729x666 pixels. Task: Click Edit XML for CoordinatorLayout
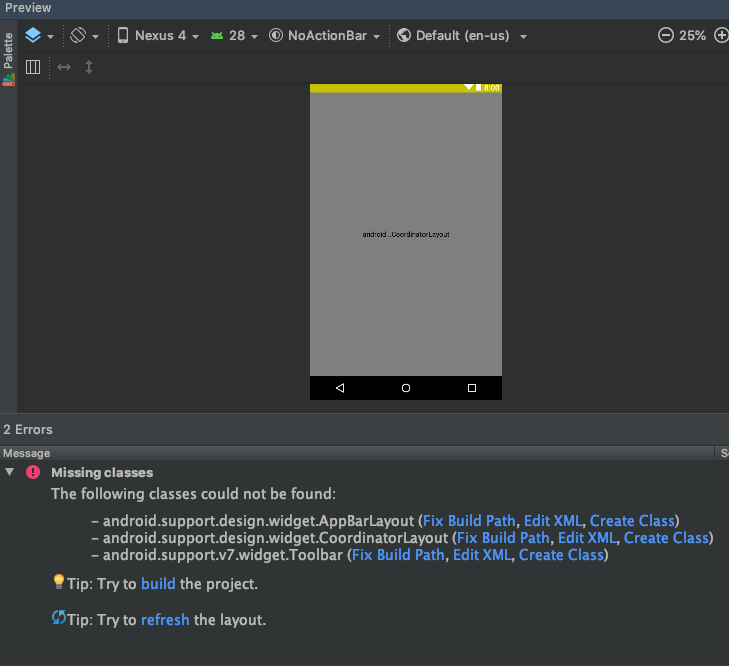[x=587, y=538]
